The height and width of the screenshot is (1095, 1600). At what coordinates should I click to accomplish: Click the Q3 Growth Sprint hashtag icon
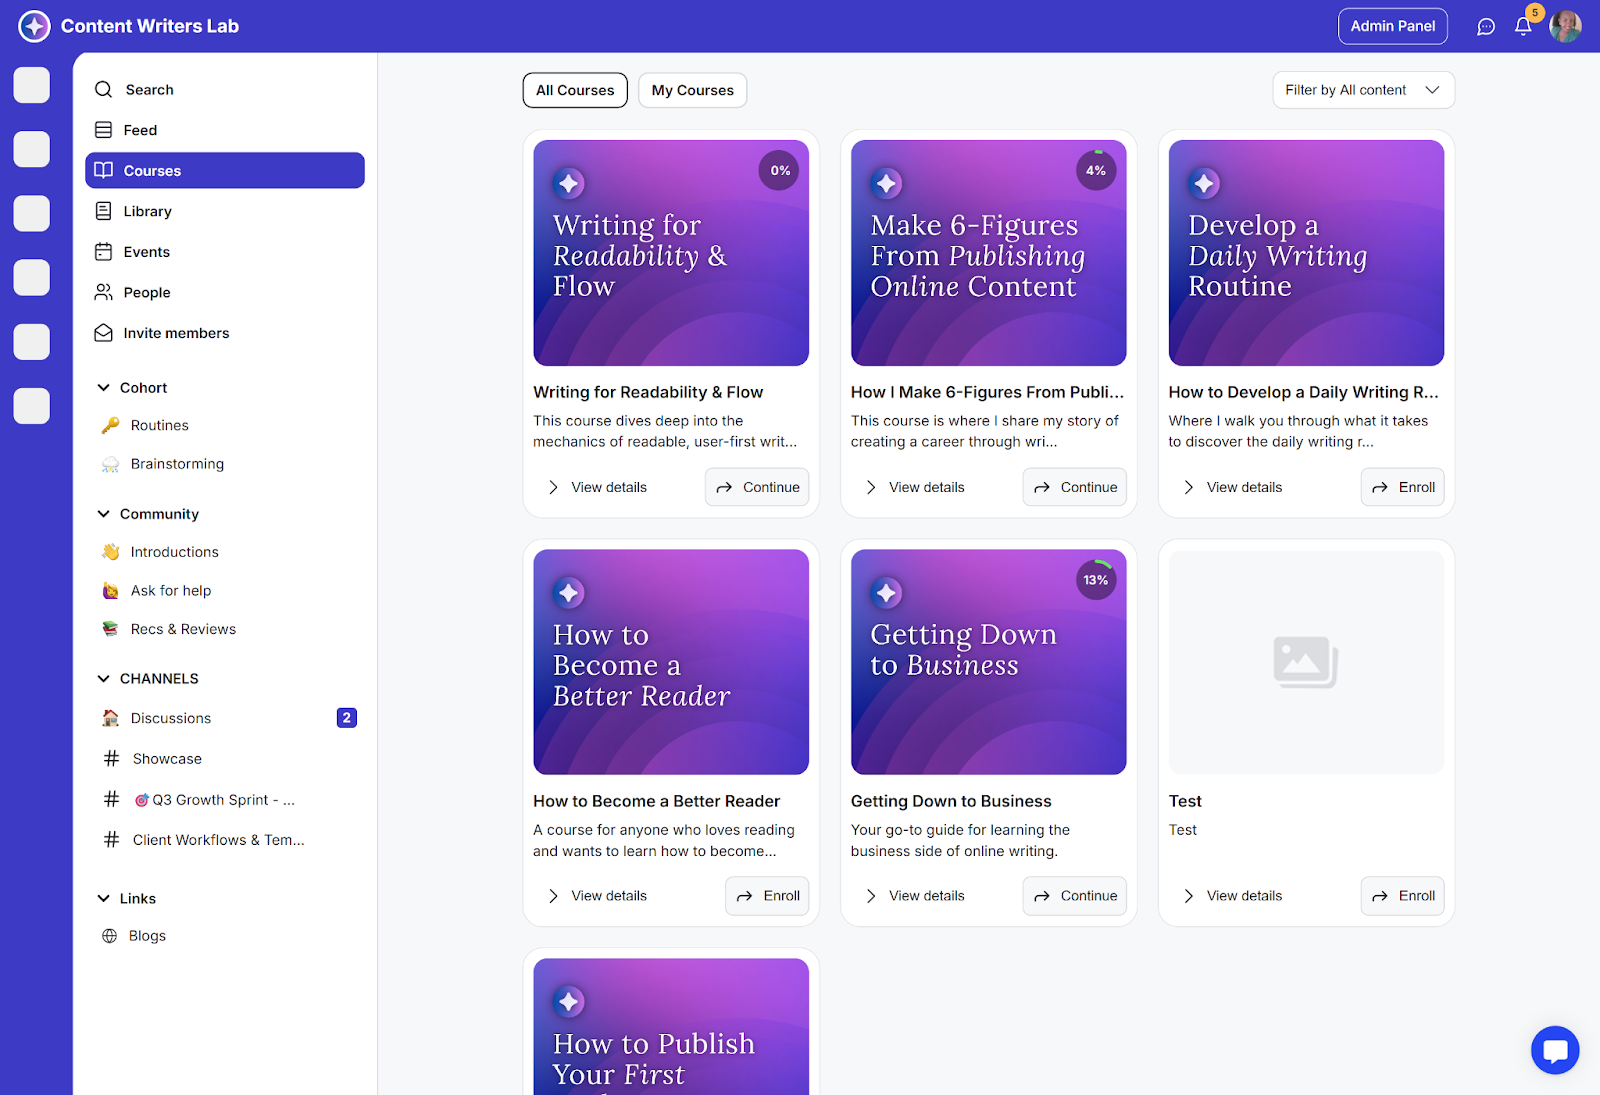point(111,800)
